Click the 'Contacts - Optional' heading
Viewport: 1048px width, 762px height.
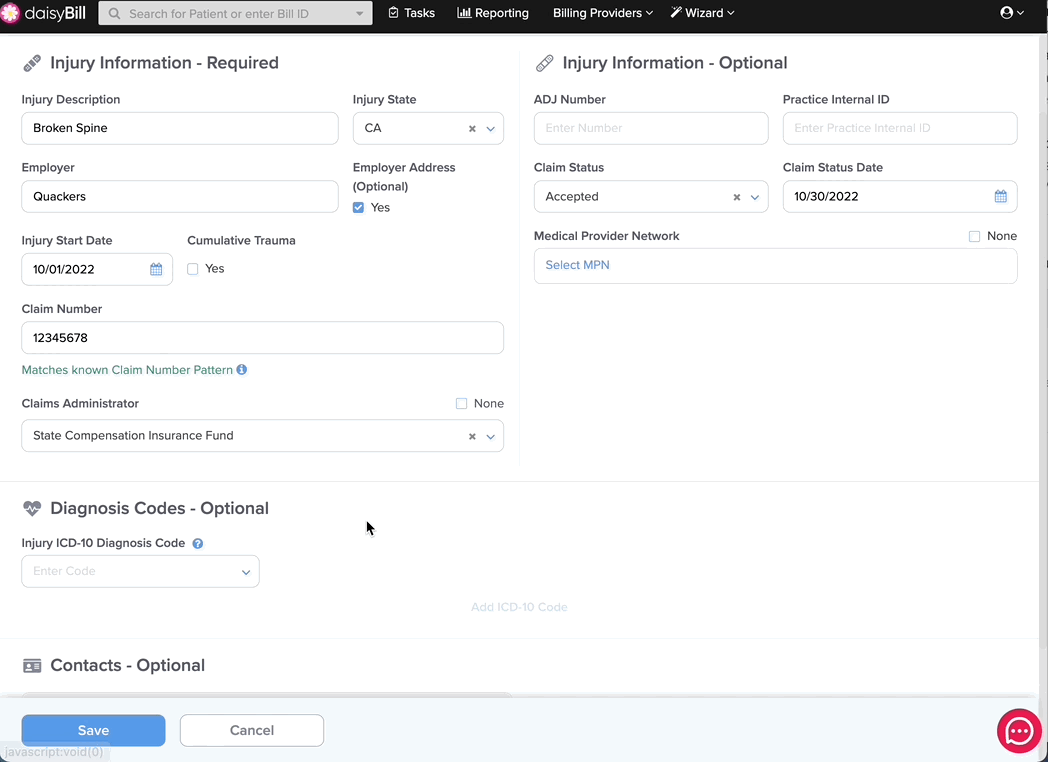pos(128,666)
